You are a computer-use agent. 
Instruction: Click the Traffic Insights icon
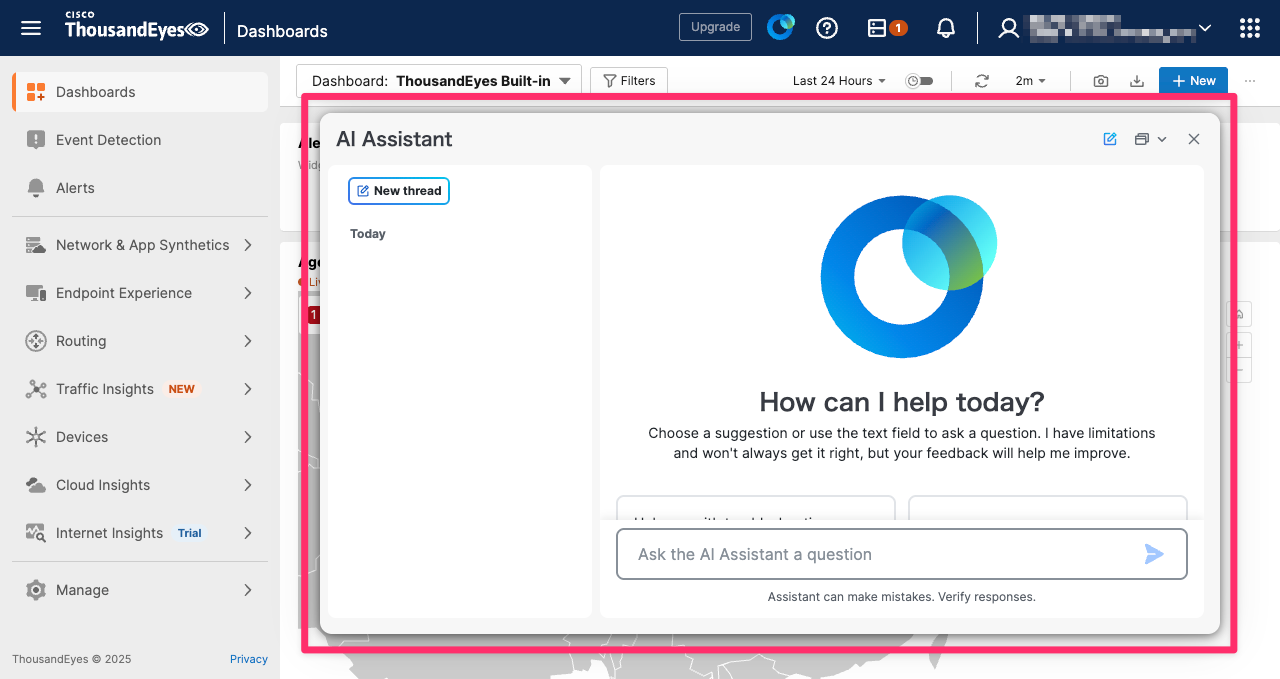(36, 389)
